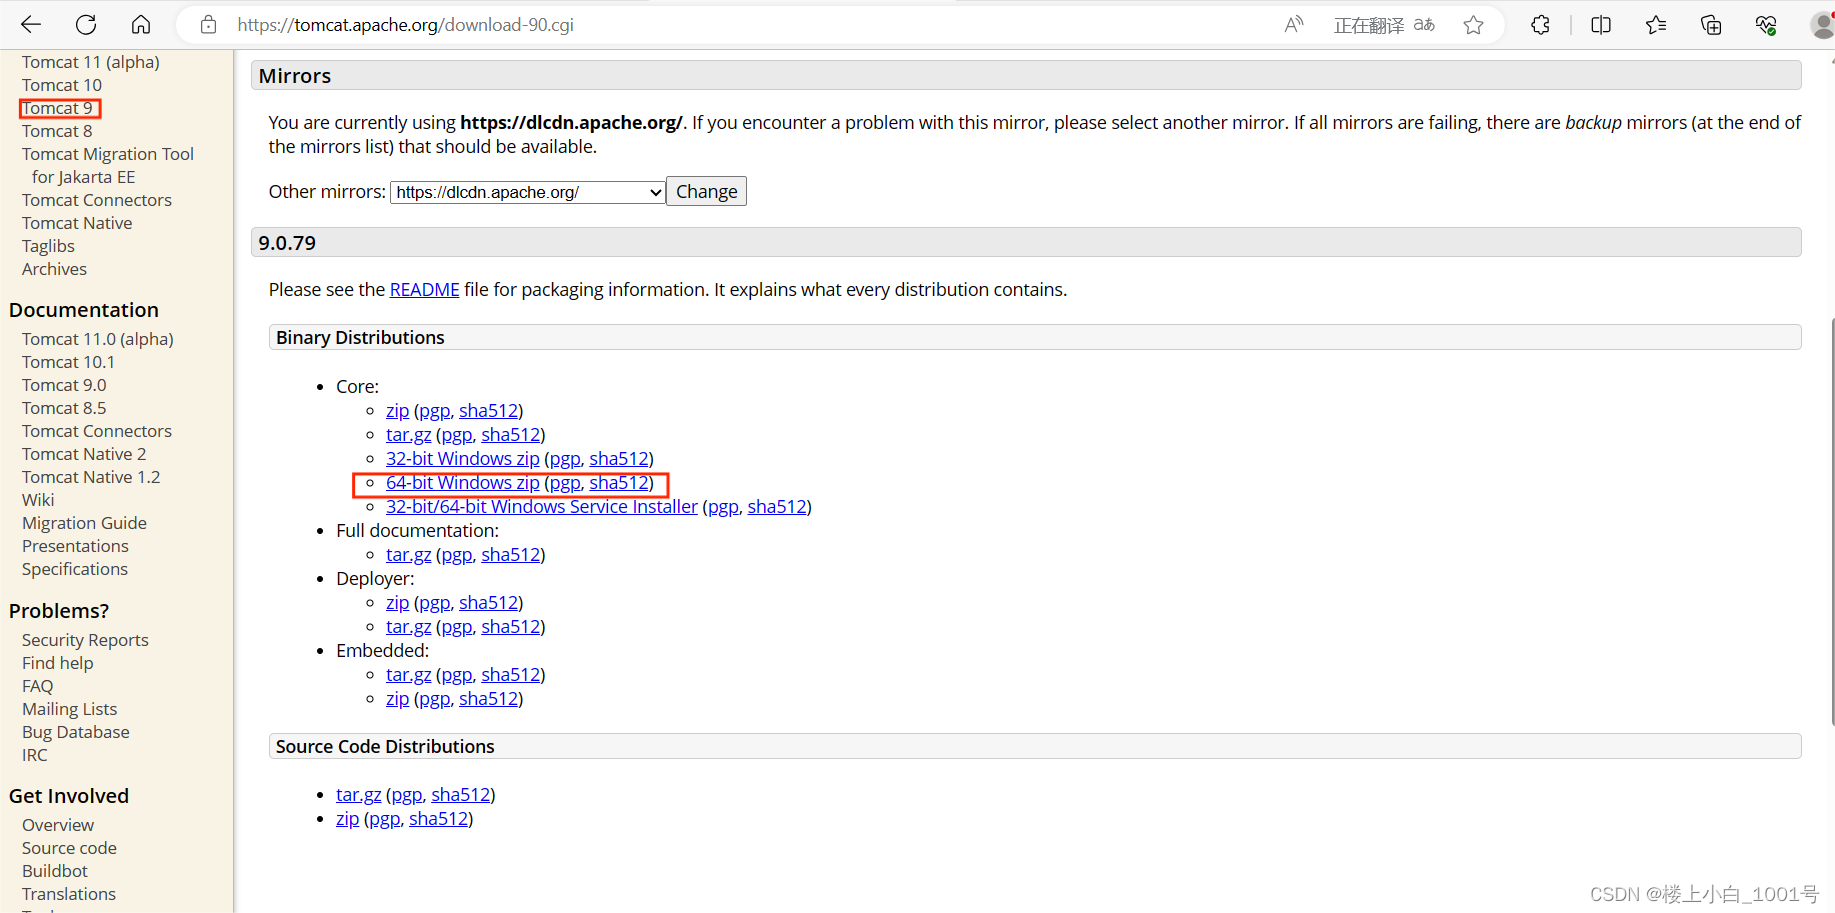
Task: Open sha512 checksum for the Windows Service Installer
Action: [777, 507]
